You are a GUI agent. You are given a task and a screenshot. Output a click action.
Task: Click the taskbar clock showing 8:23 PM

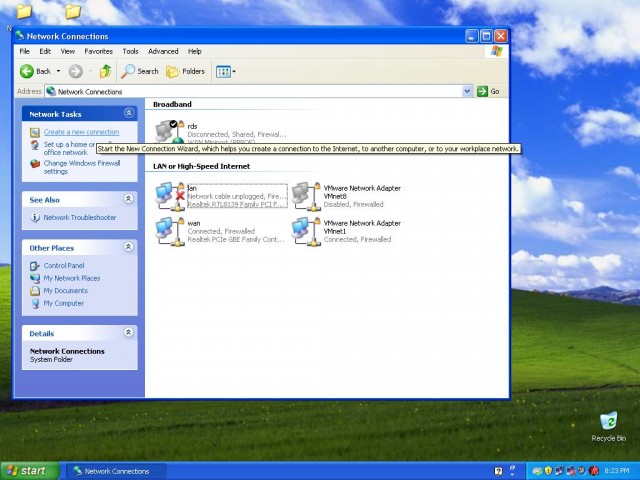pyautogui.click(x=617, y=471)
